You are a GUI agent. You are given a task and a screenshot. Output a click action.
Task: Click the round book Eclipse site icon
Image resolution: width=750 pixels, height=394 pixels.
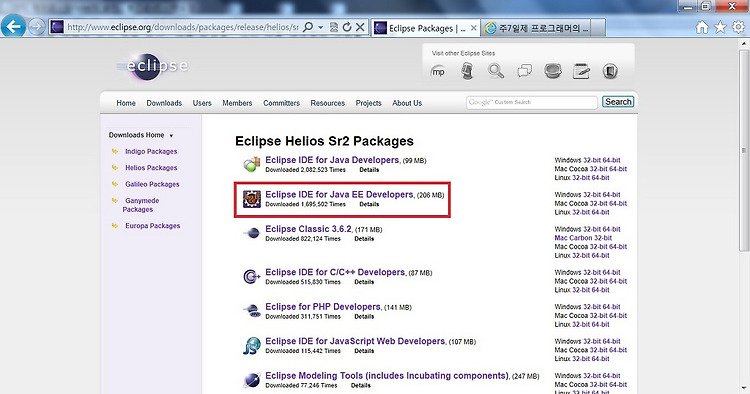[610, 71]
